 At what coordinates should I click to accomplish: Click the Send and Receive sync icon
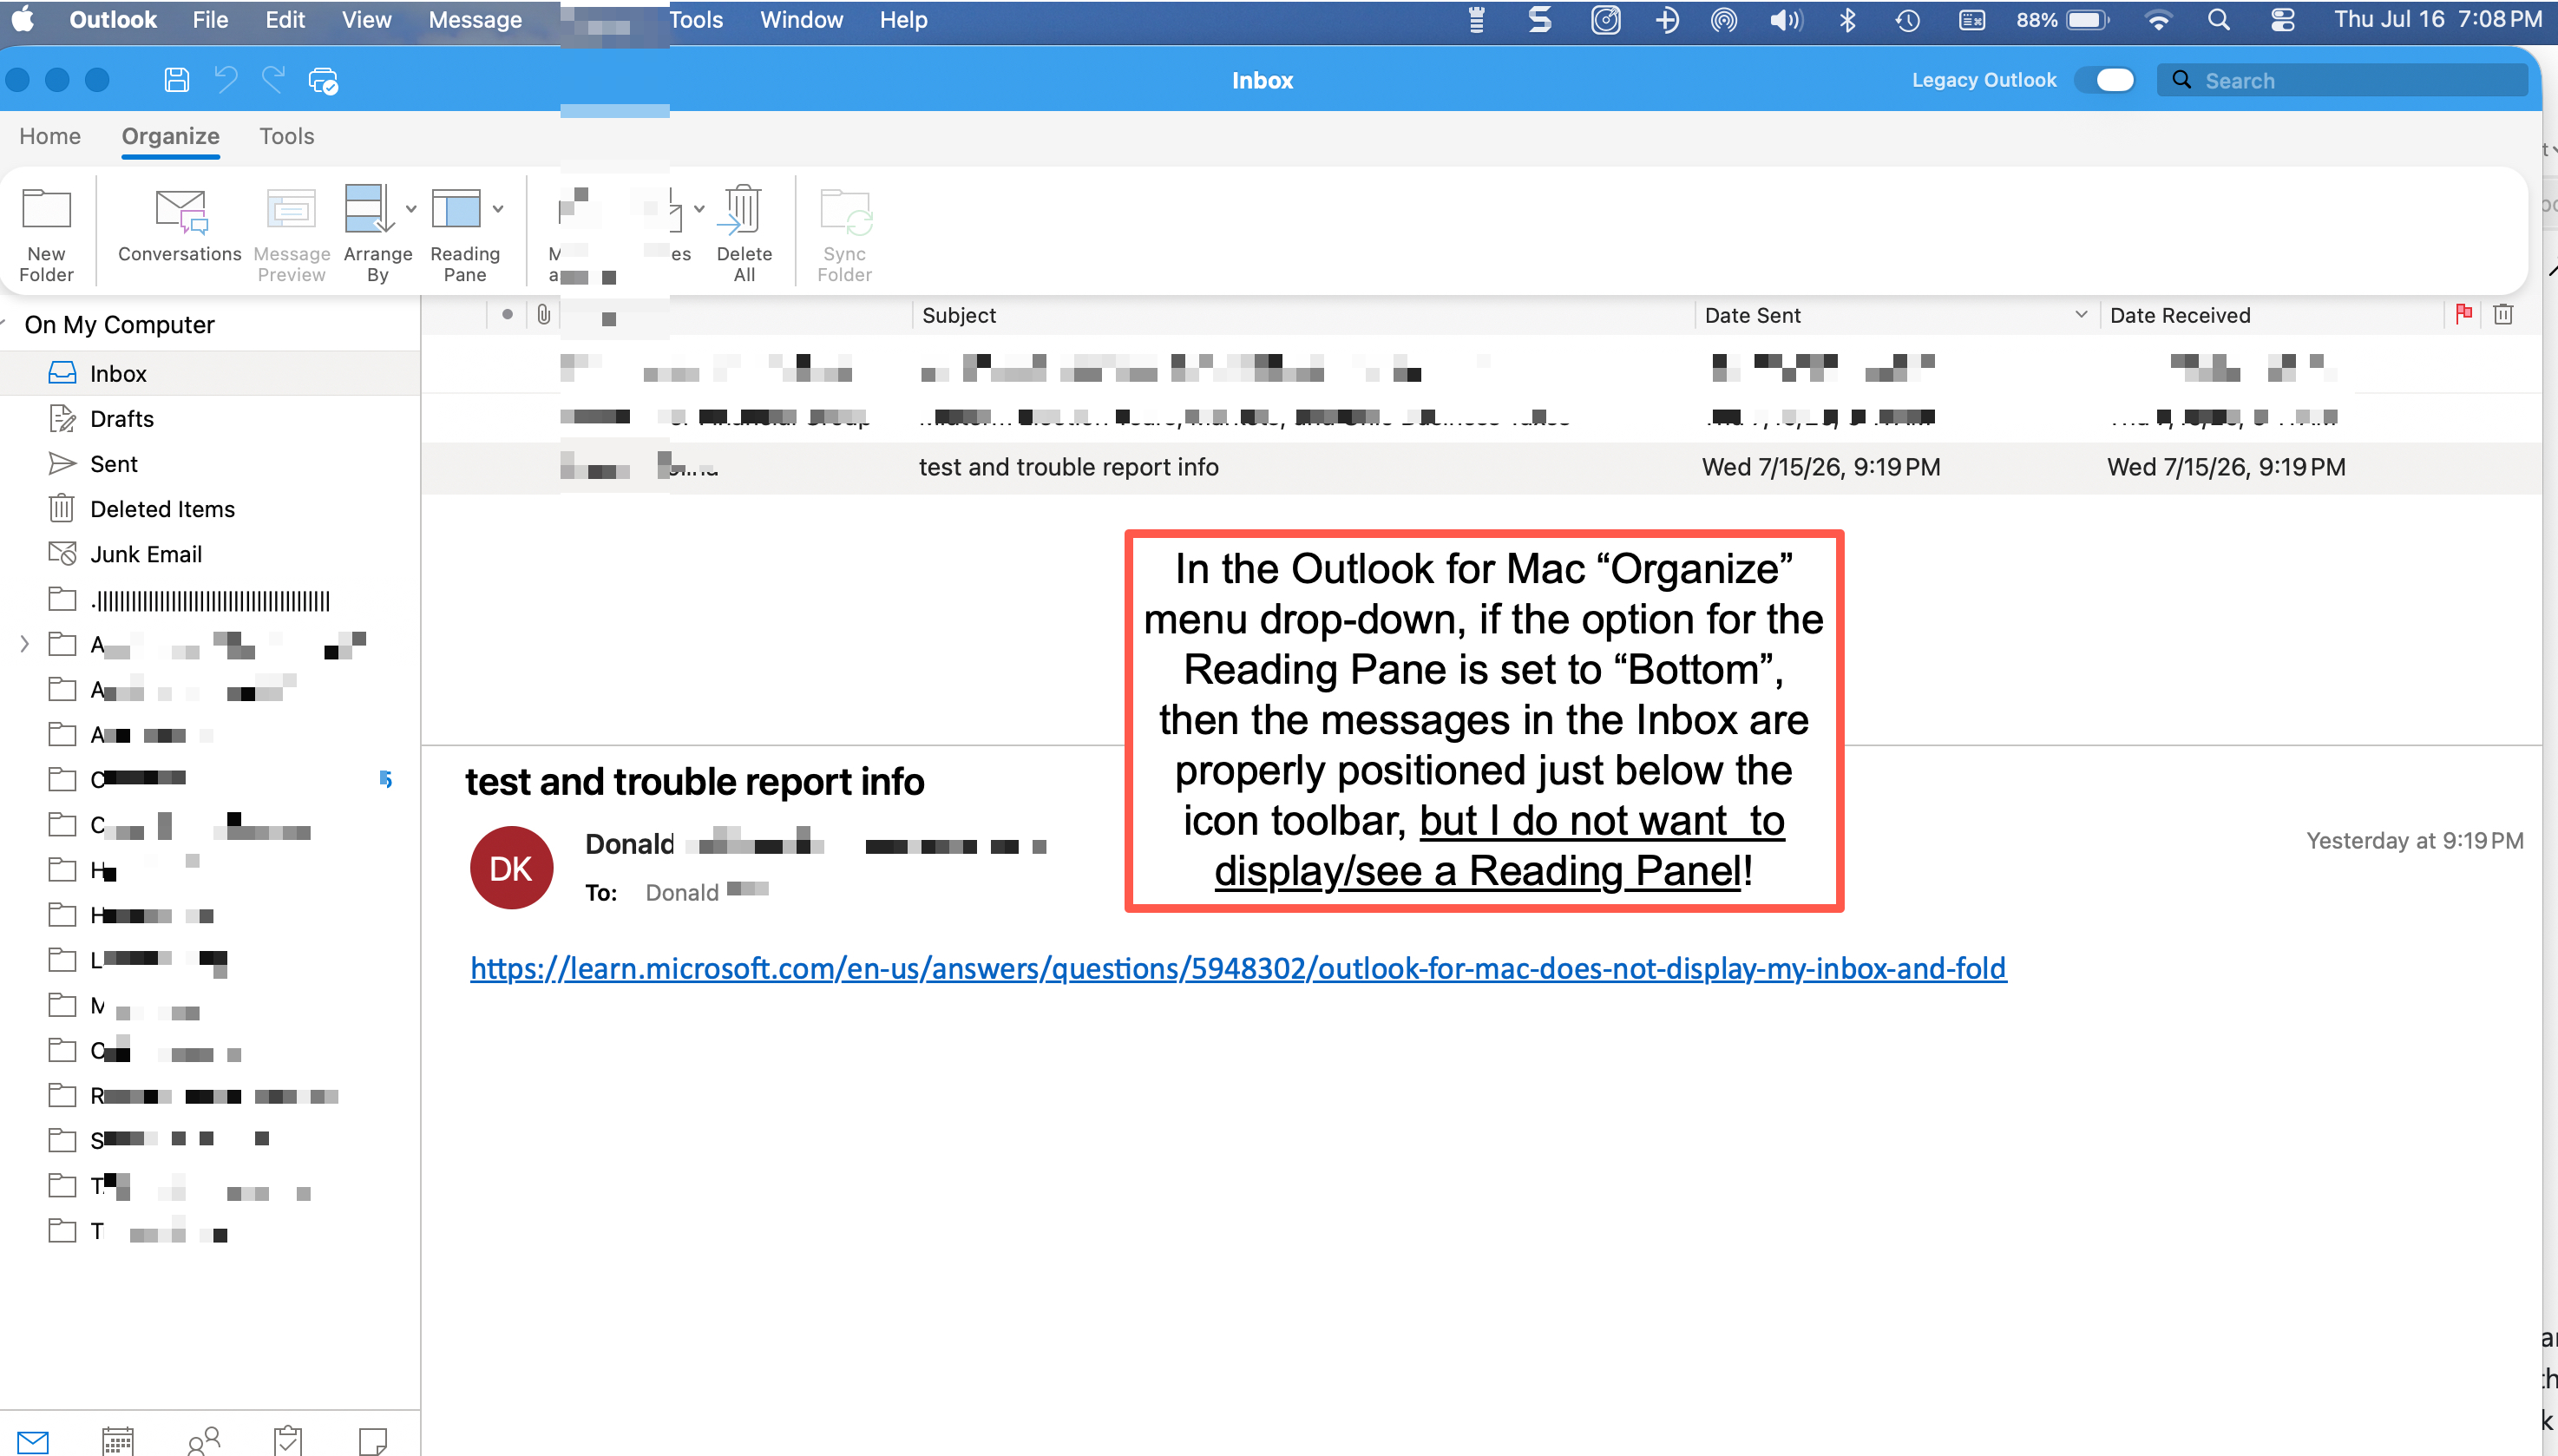coord(323,81)
